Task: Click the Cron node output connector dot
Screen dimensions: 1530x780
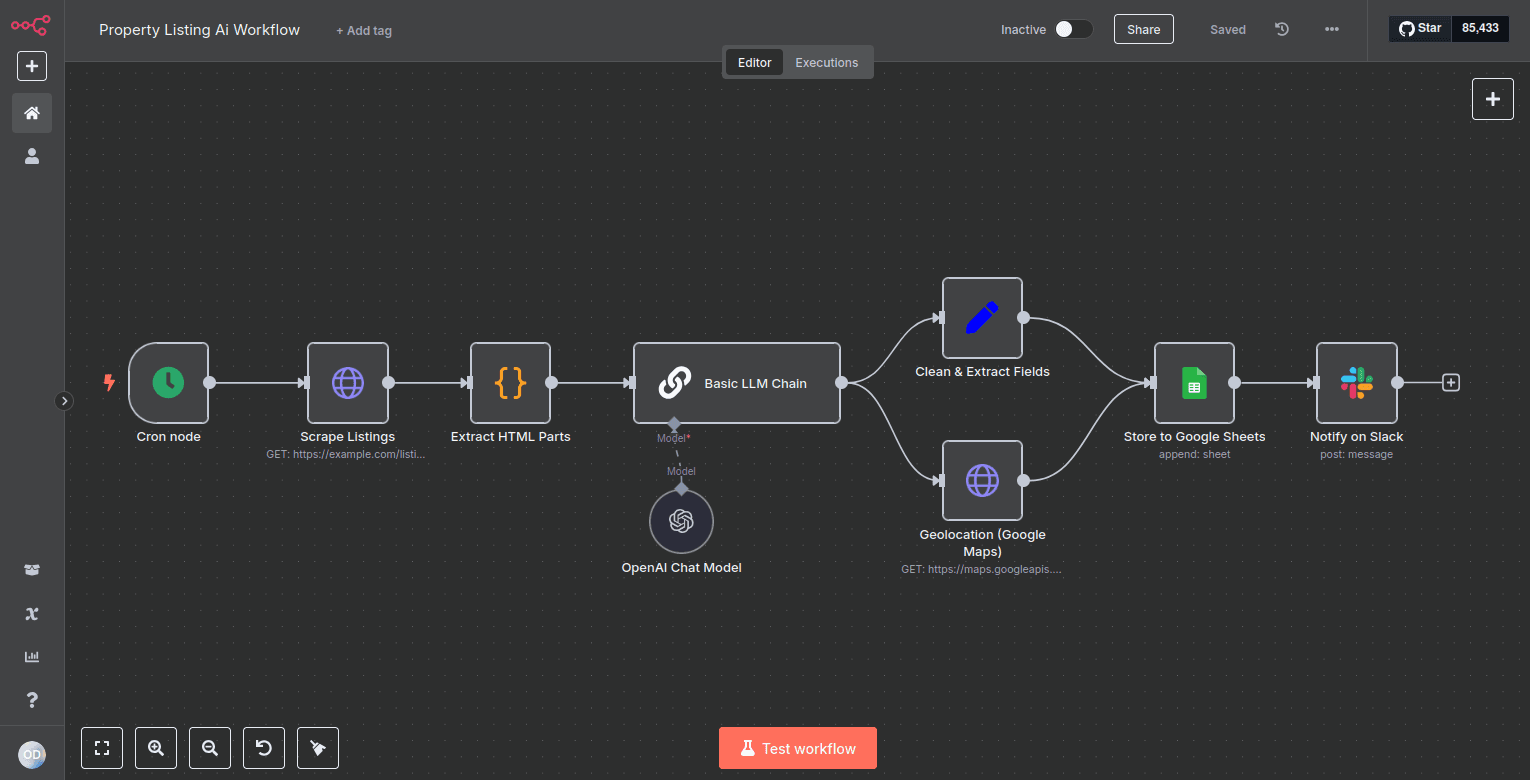Action: click(x=209, y=382)
